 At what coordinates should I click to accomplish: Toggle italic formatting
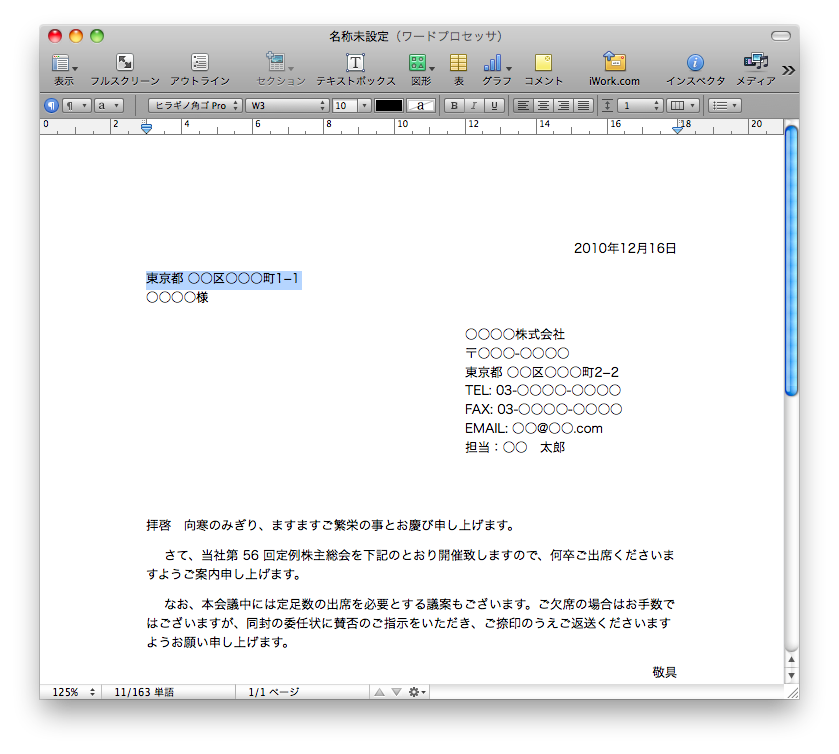point(474,105)
